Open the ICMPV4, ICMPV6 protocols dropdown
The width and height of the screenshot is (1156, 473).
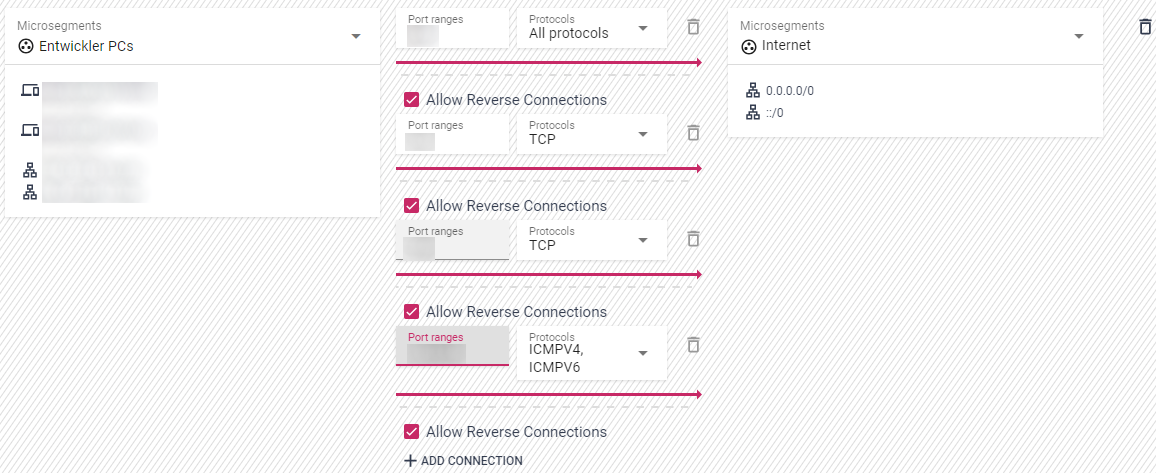(x=643, y=353)
